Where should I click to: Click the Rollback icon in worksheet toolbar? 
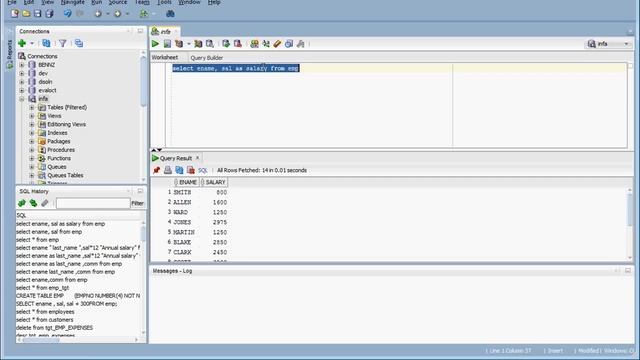pyautogui.click(x=238, y=44)
